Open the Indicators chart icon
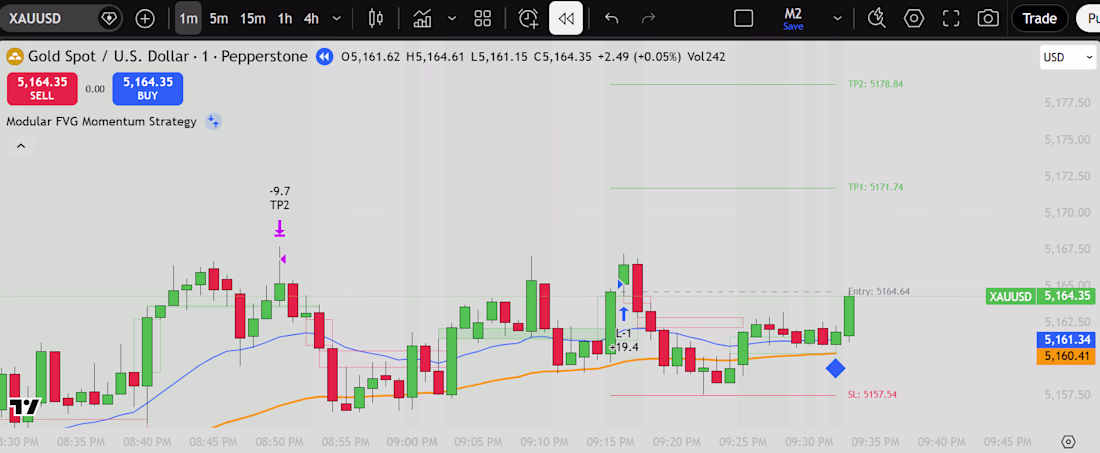 (x=422, y=19)
